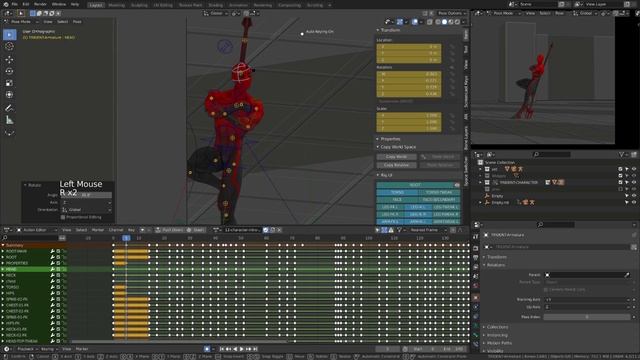The width and height of the screenshot is (640, 360).
Task: Collapse the Transform panel
Action: pyautogui.click(x=378, y=30)
